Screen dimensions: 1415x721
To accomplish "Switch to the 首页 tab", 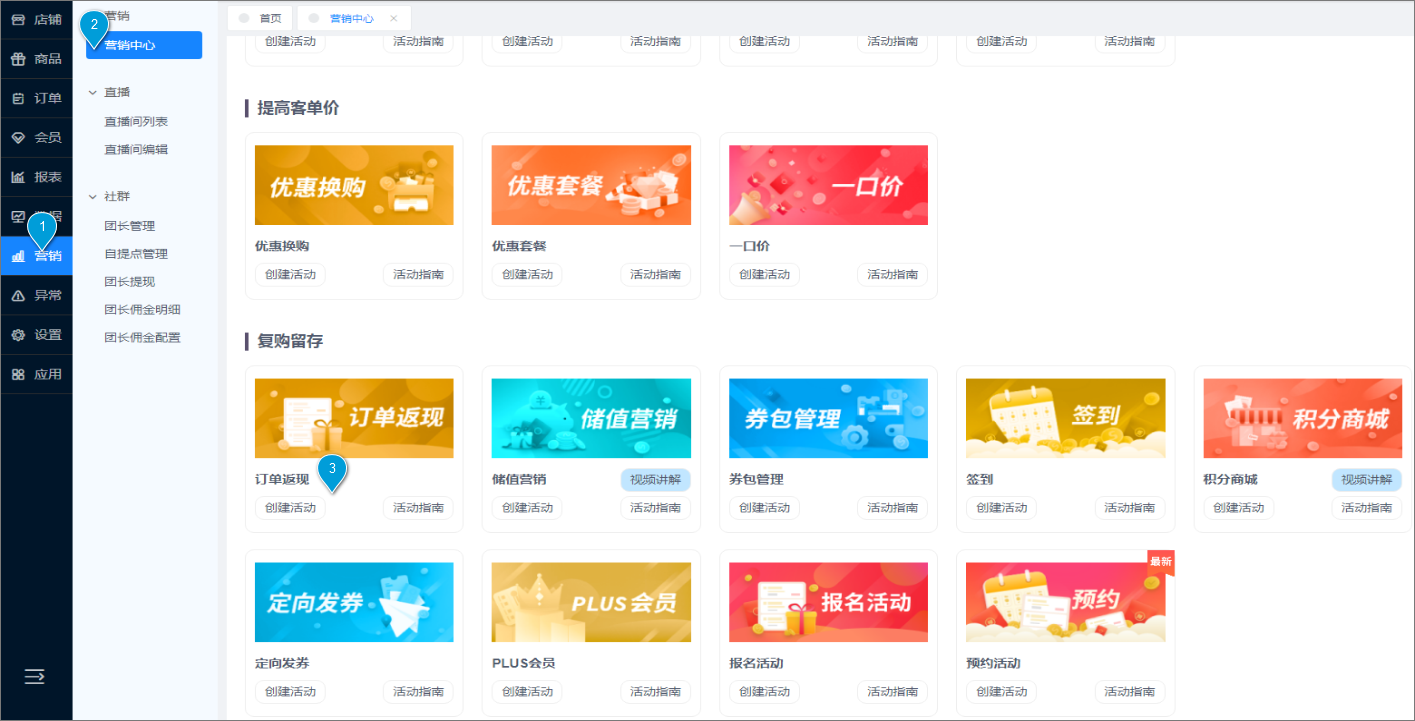I will (262, 18).
